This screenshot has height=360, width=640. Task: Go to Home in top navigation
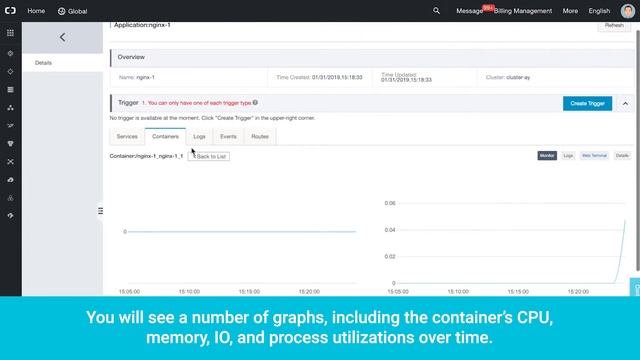click(x=36, y=11)
